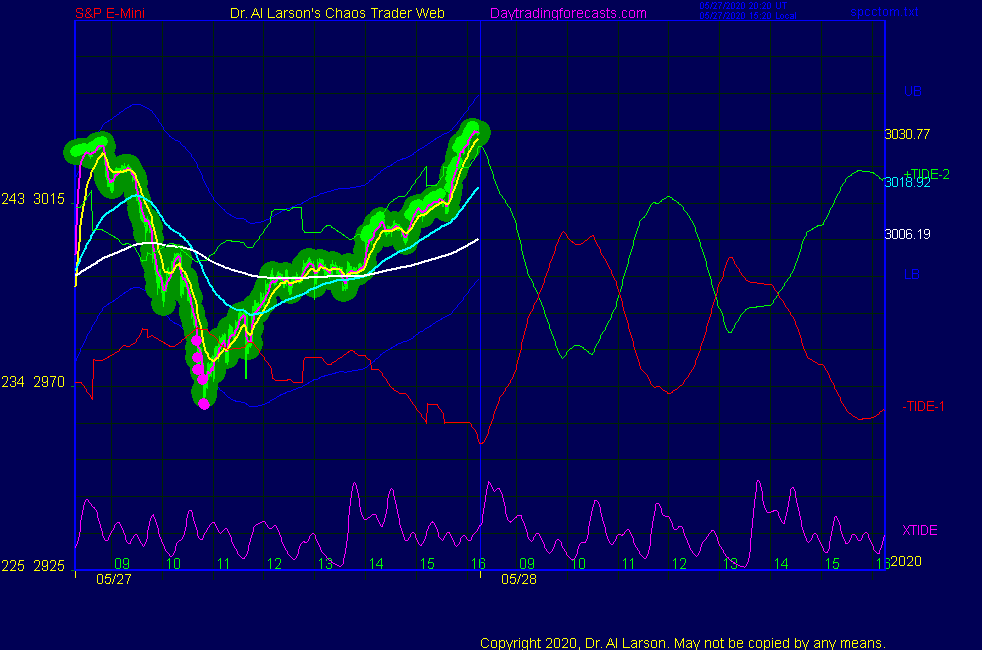Select the cyan 3018.92 value
The image size is (982, 650).
907,182
